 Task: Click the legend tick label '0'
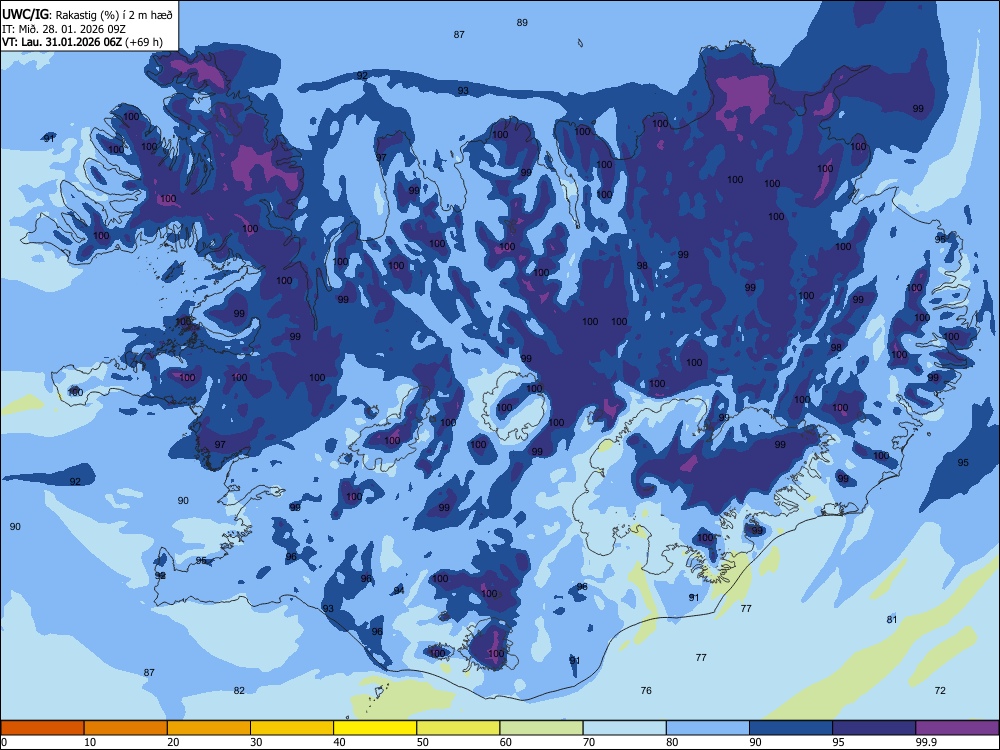(4, 742)
